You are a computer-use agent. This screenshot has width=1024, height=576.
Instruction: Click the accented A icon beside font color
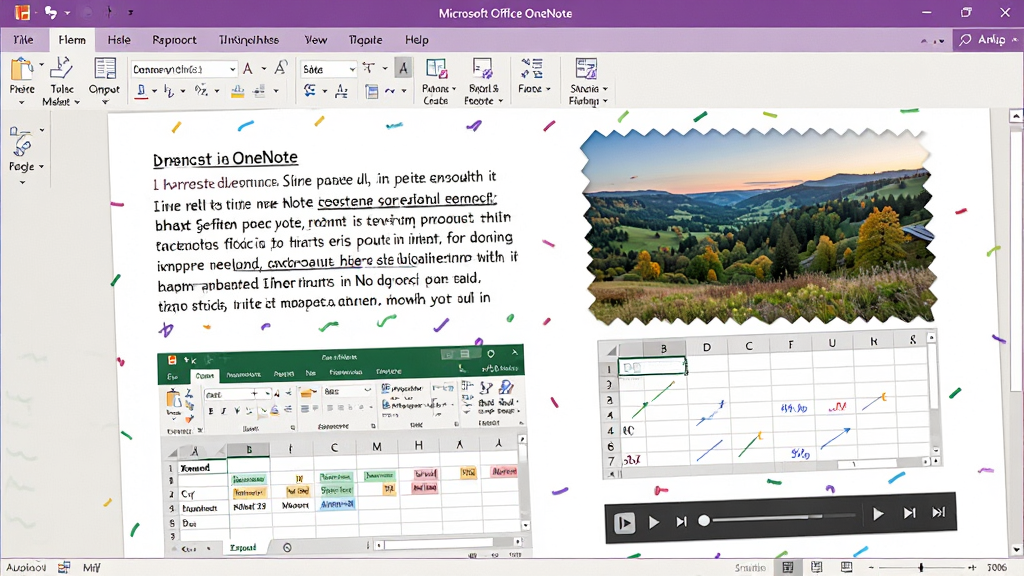pos(281,68)
